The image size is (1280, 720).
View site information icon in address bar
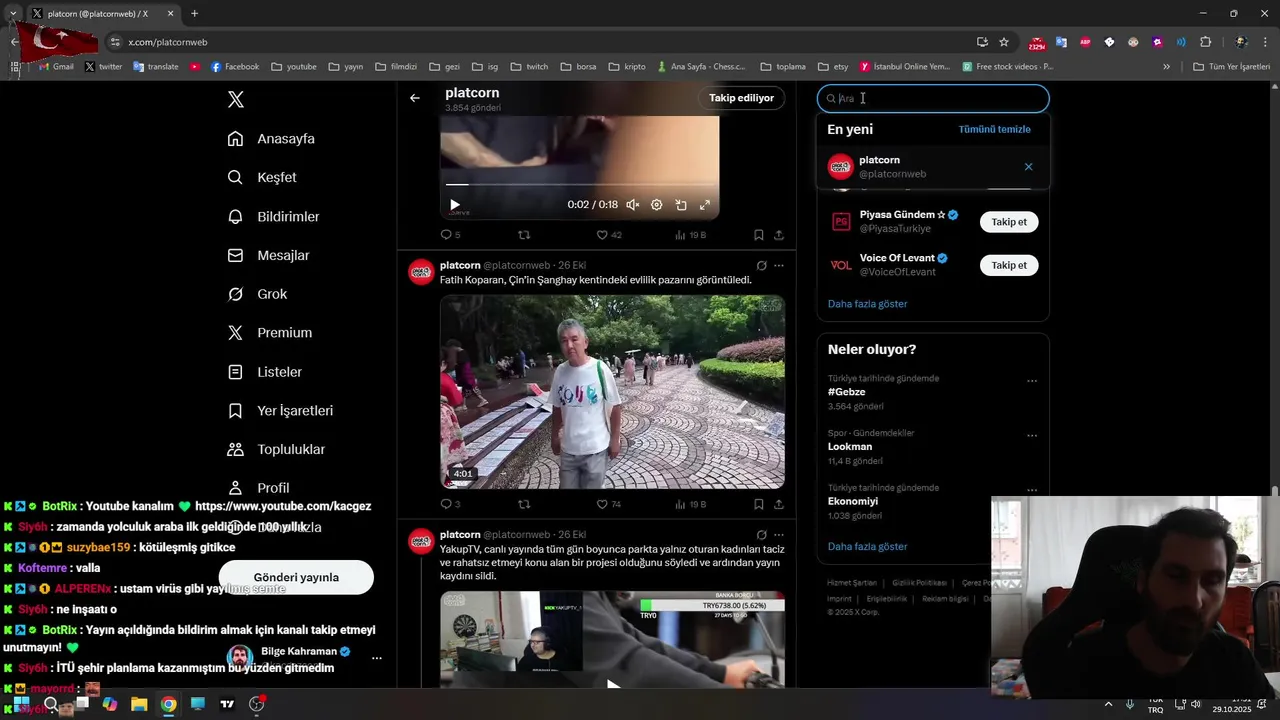(115, 42)
